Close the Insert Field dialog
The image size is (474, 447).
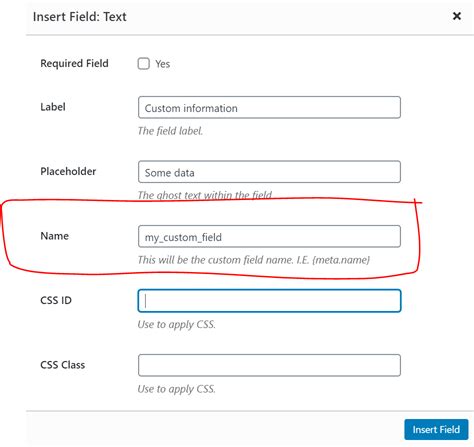click(457, 16)
